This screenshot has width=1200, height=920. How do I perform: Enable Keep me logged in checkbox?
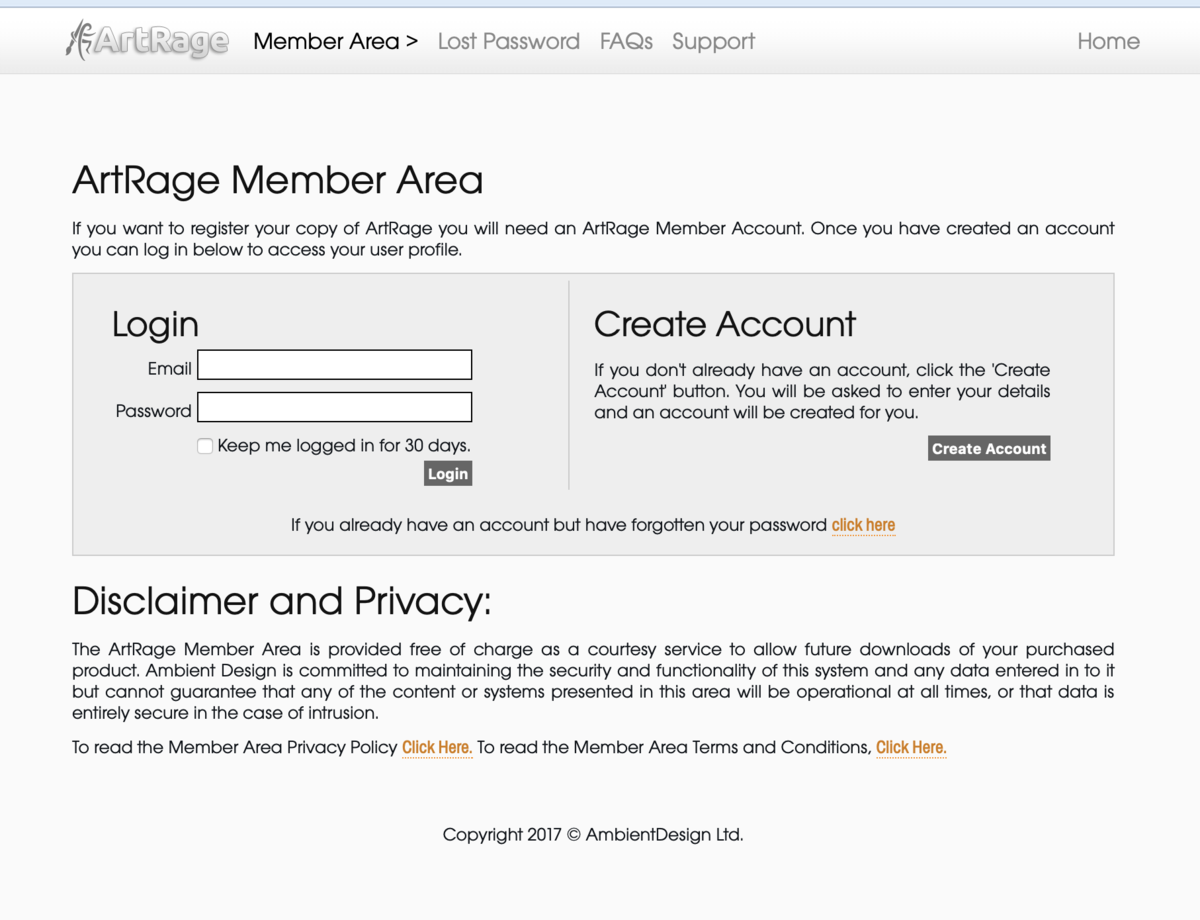coord(205,446)
